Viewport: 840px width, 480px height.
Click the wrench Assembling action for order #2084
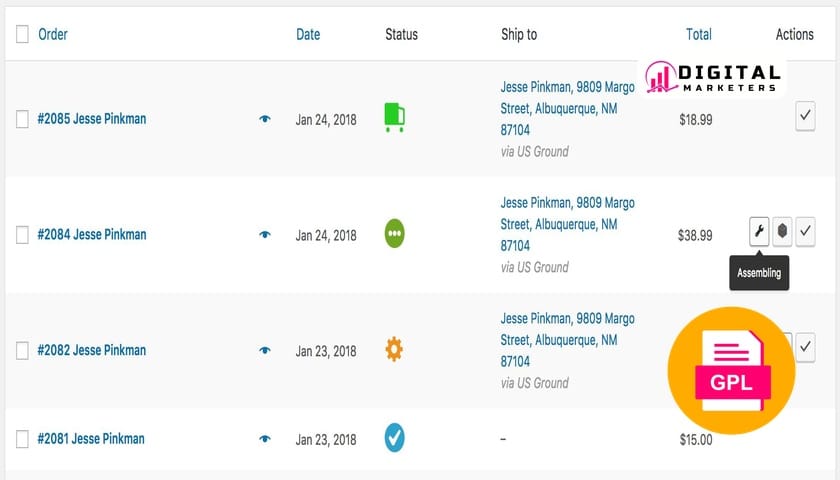point(759,231)
